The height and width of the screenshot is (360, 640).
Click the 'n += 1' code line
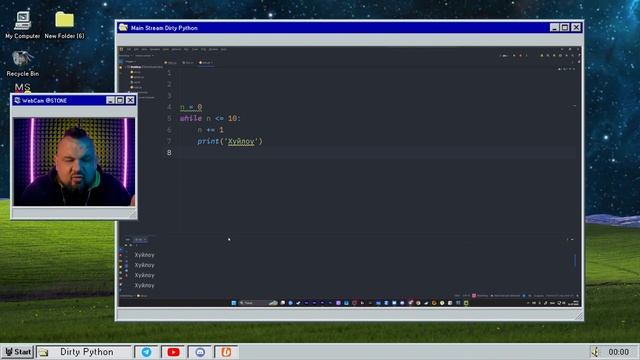[211, 130]
